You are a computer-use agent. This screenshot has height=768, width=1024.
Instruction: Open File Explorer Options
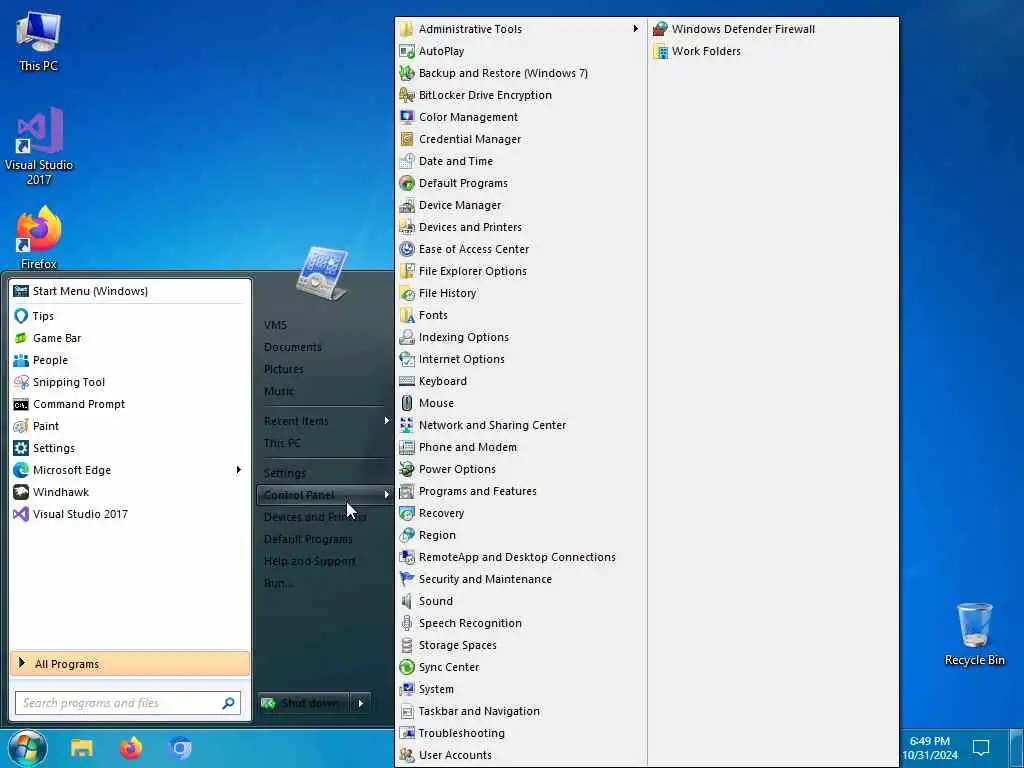coord(520,271)
